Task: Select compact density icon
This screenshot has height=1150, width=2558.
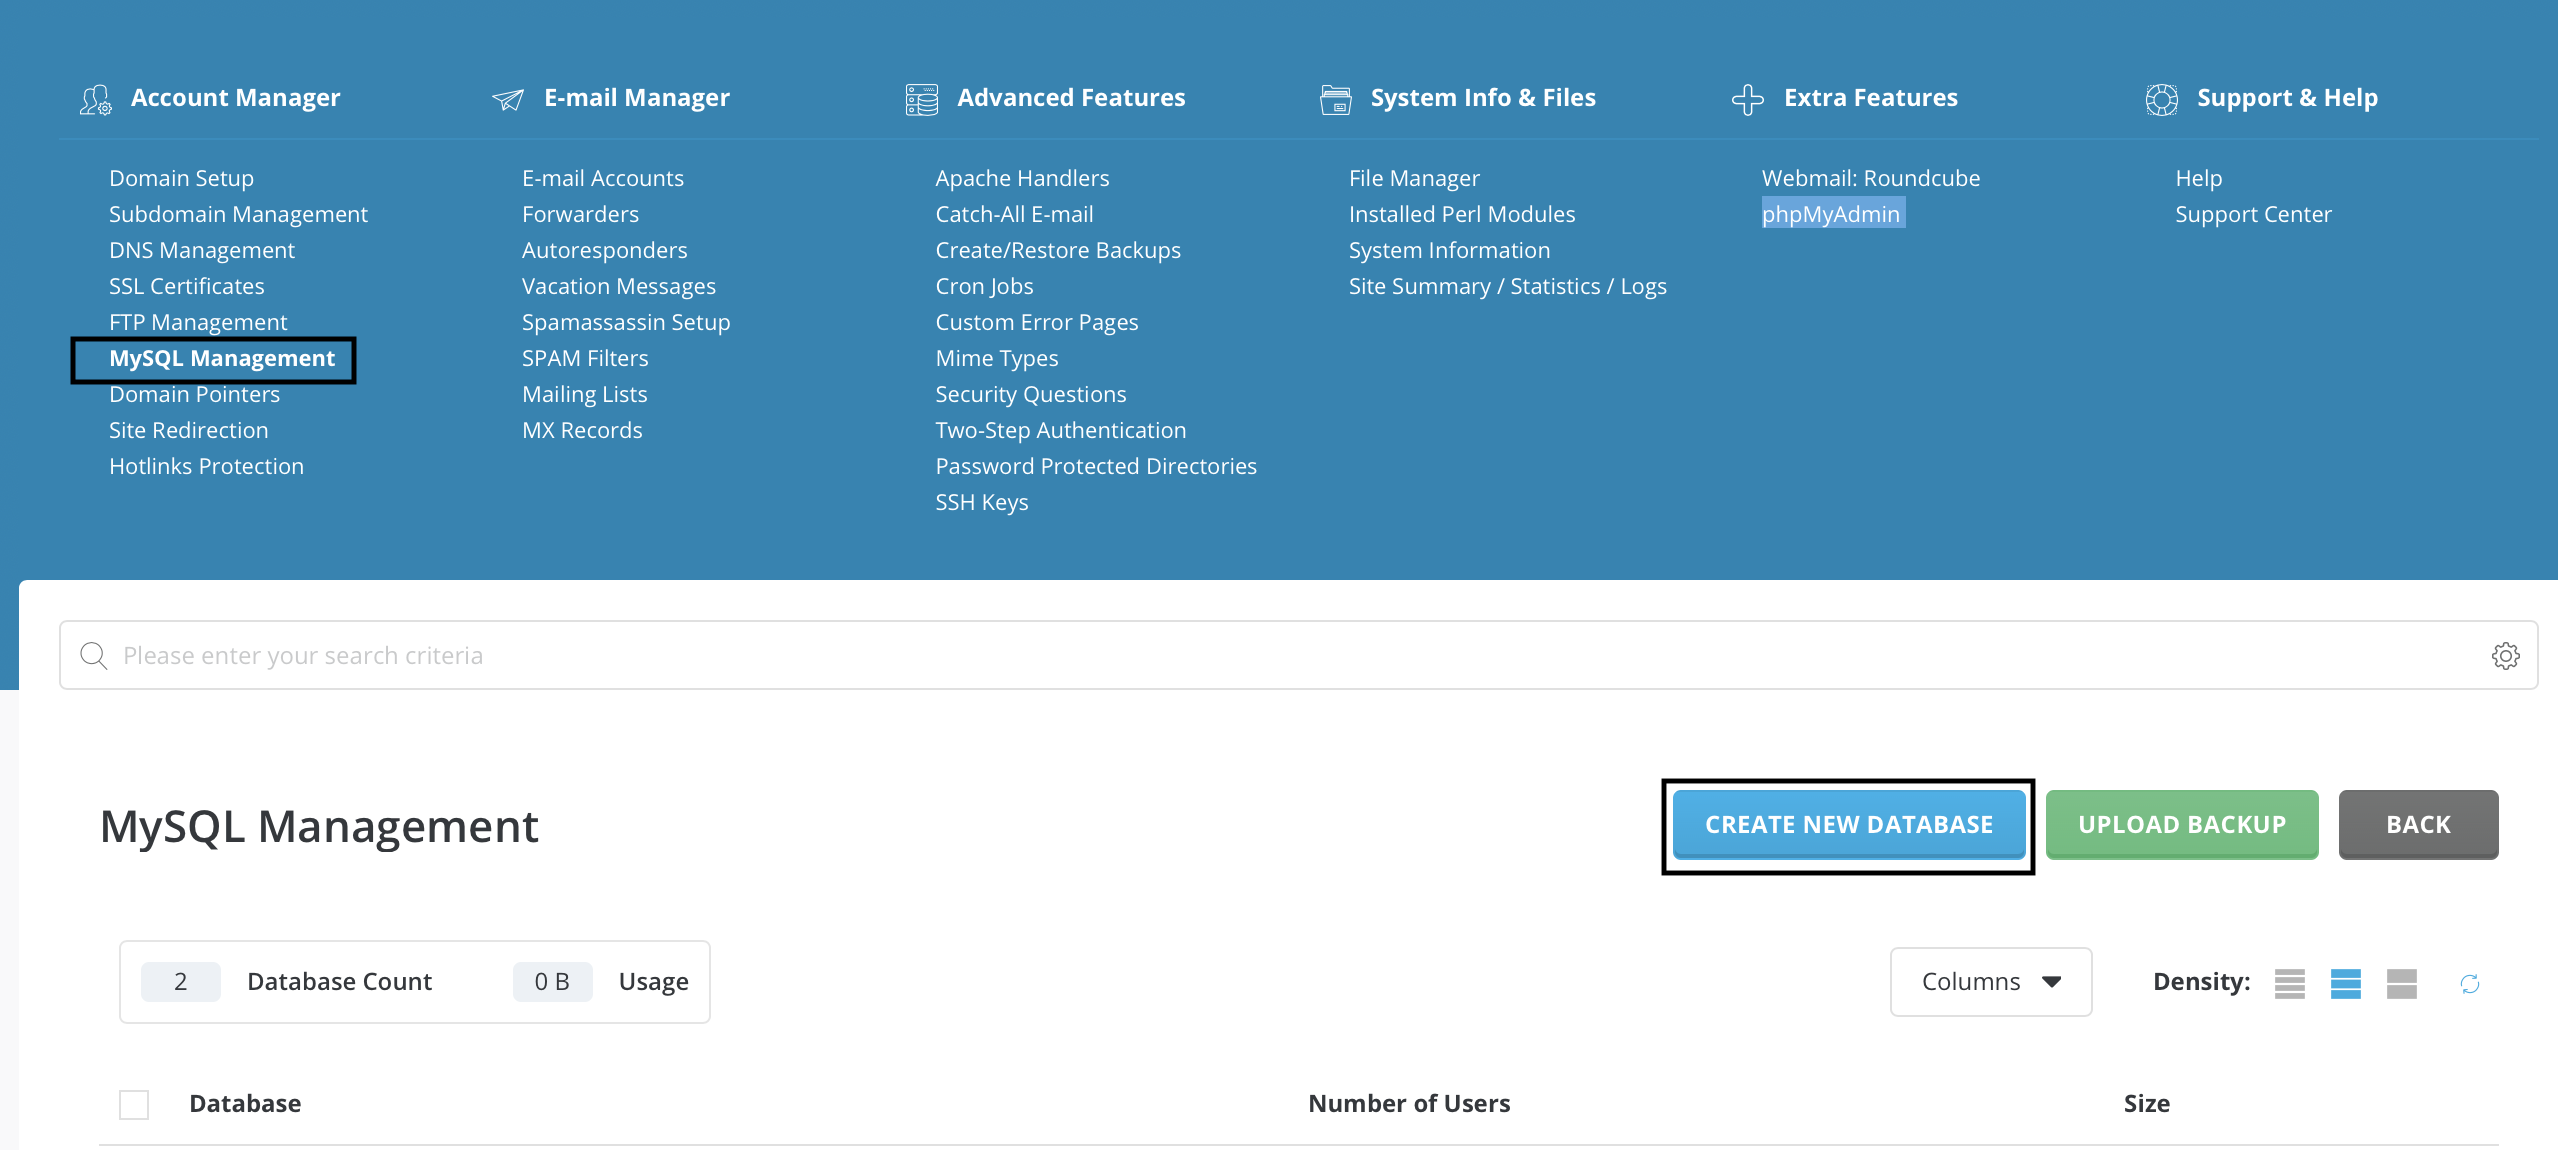Action: [x=2289, y=983]
